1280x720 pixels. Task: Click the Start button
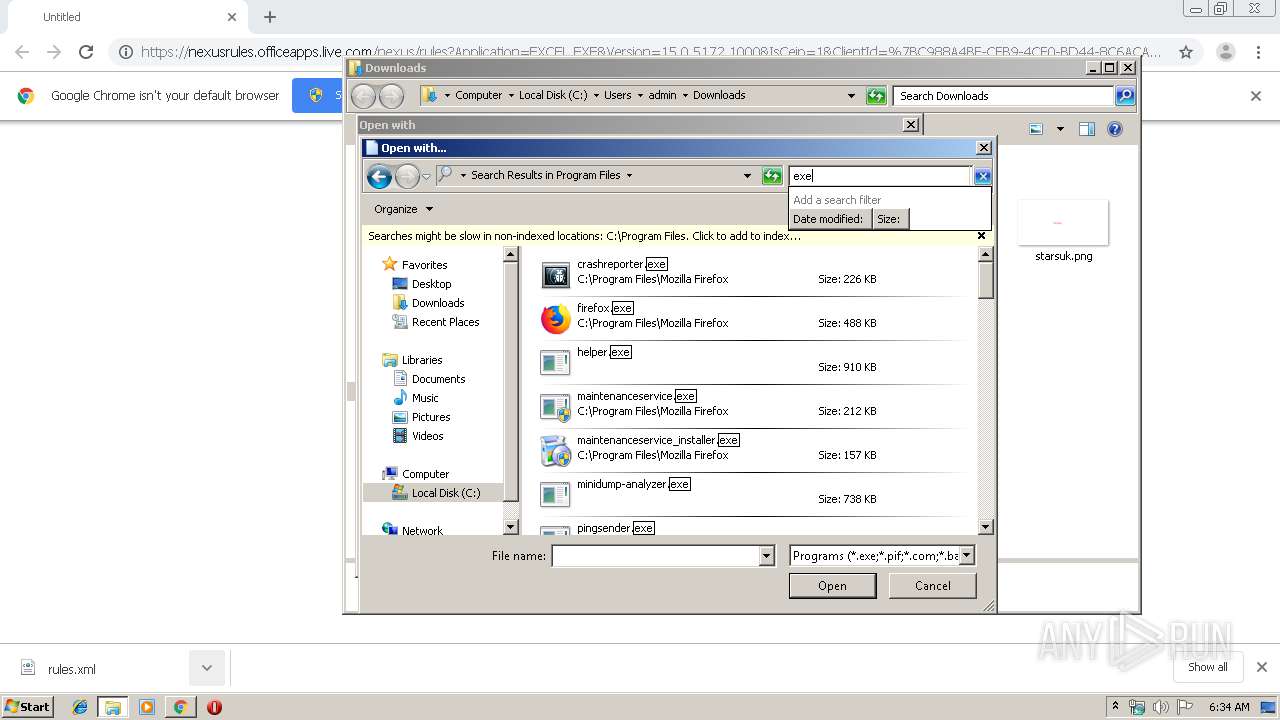pos(28,706)
